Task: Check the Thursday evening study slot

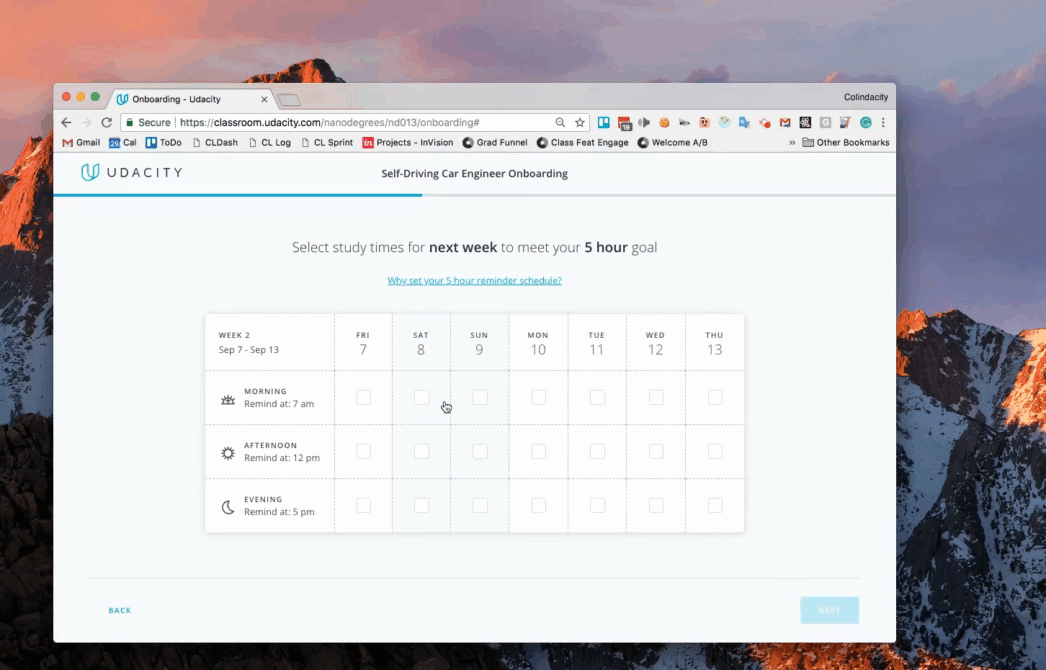Action: point(714,505)
